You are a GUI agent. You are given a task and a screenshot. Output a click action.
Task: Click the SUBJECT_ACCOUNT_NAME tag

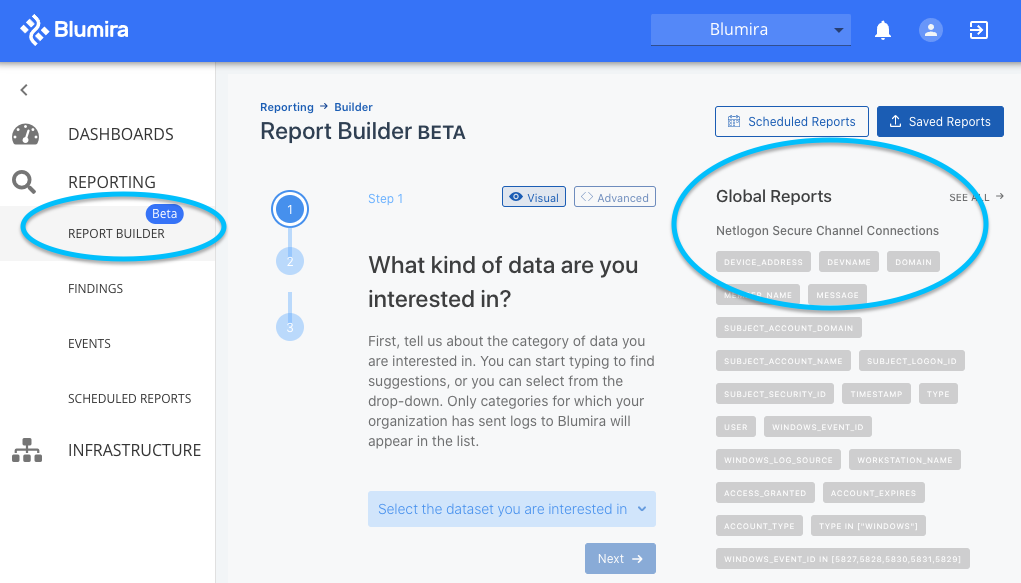pyautogui.click(x=783, y=361)
